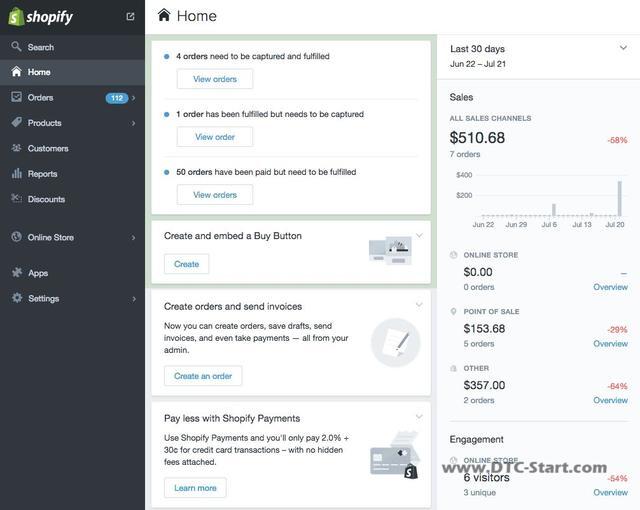Click the house icon in page header
Image resolution: width=640 pixels, height=510 pixels.
coord(164,15)
